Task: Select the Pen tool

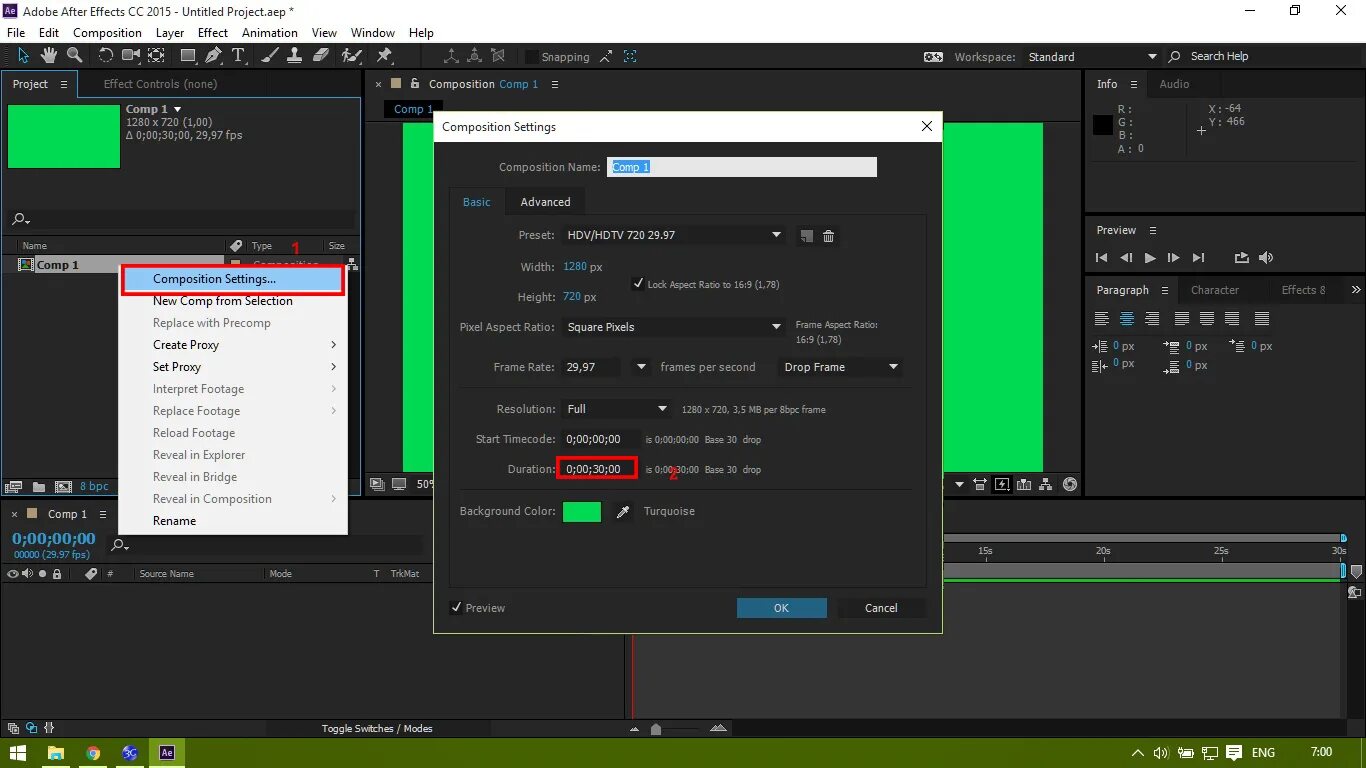Action: click(x=213, y=56)
